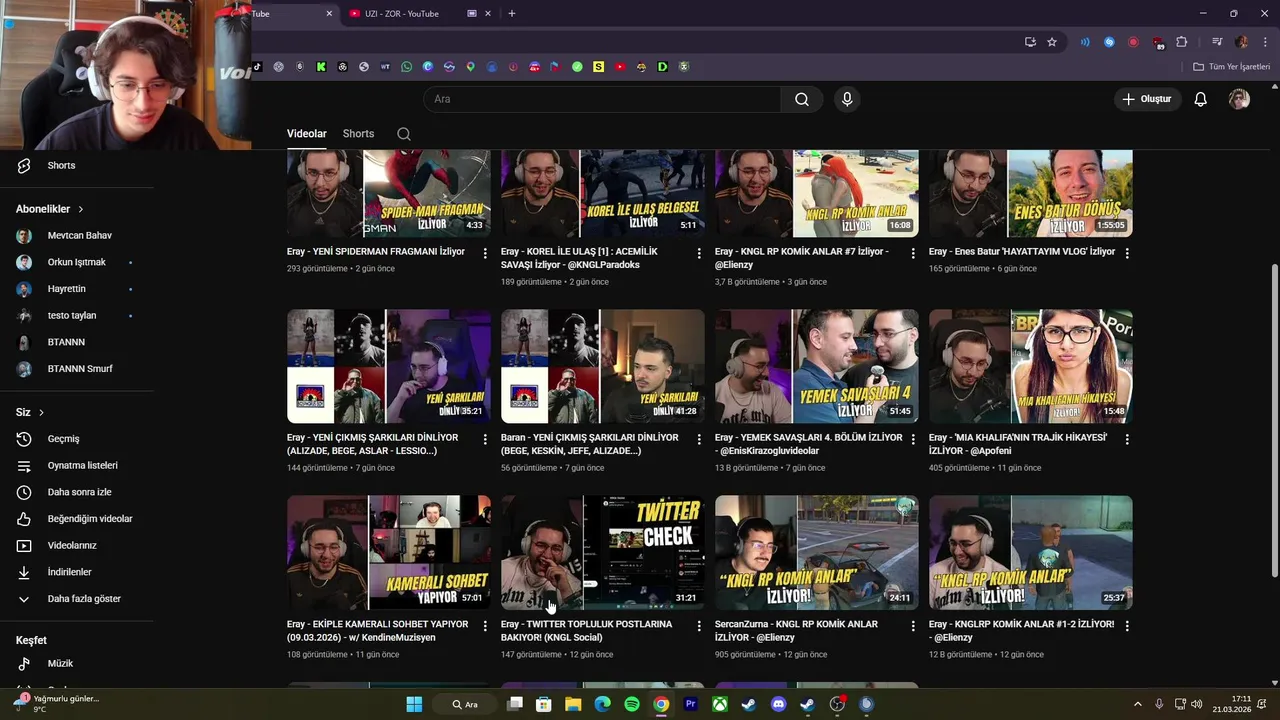
Task: Open Baran - YENİ ÇIKMIŞ ŞARKILARI DİNLİYOR title
Action: point(592,444)
